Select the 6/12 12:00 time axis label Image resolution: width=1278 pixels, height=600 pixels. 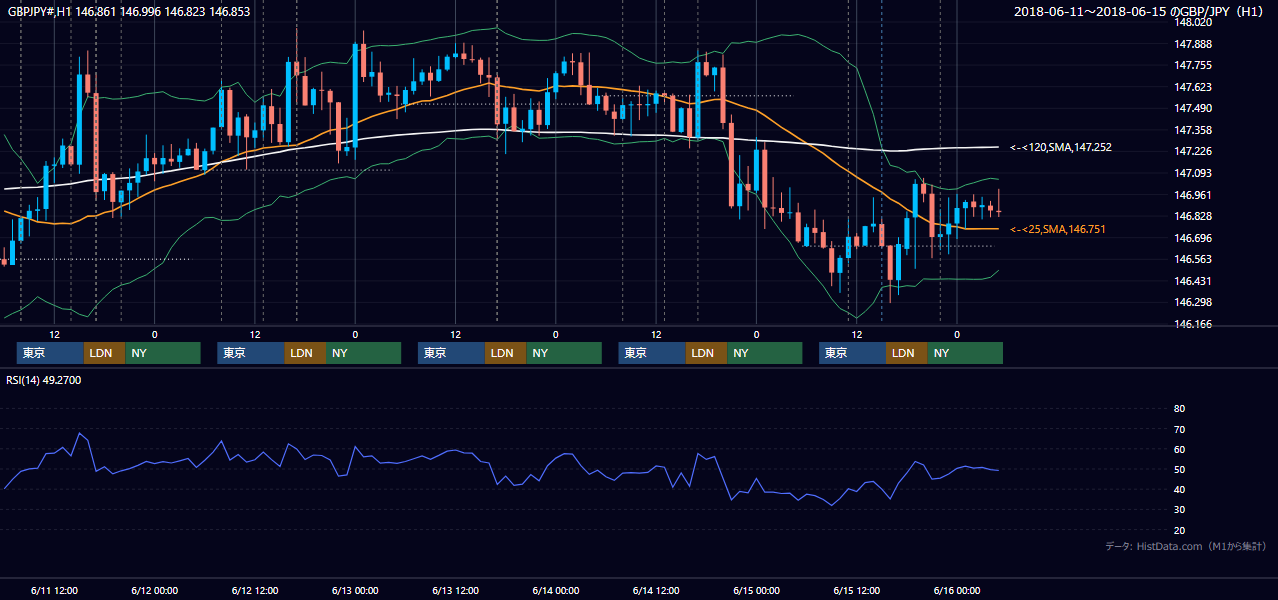254,591
